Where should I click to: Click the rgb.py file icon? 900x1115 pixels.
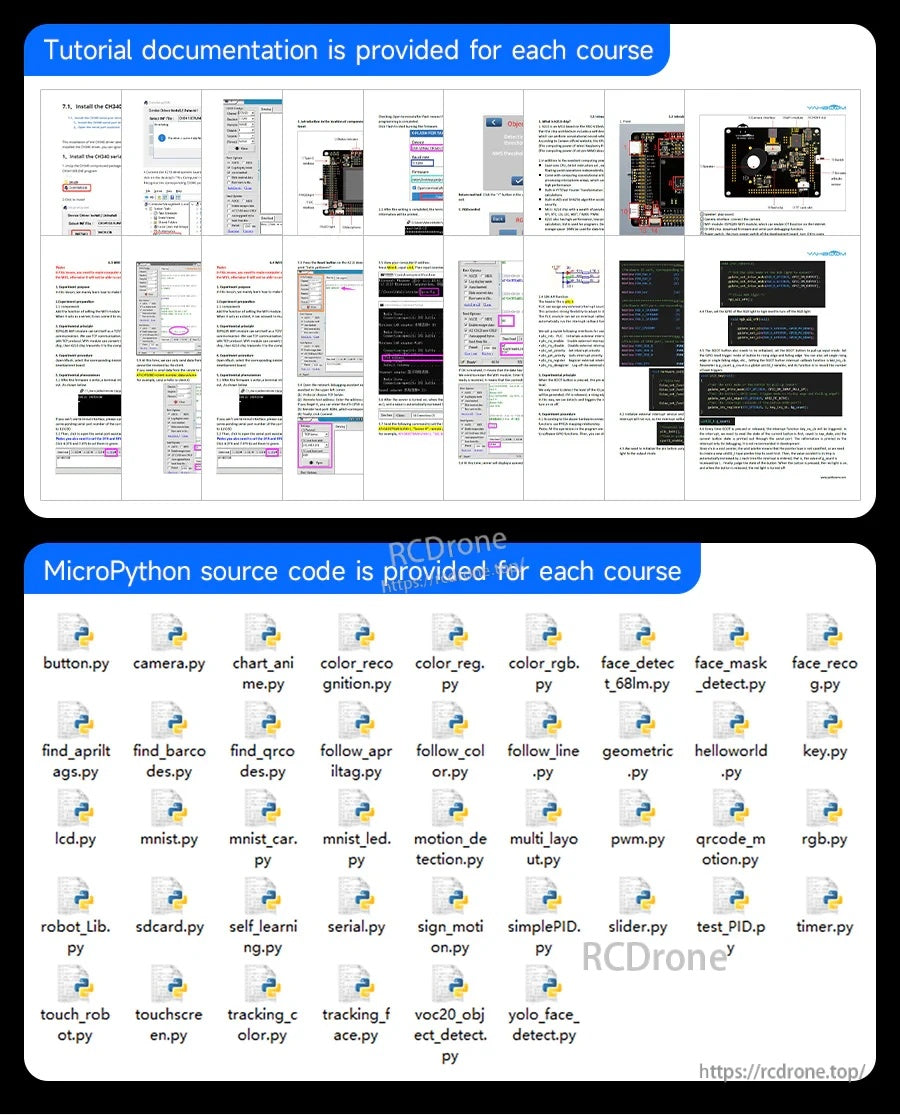825,808
